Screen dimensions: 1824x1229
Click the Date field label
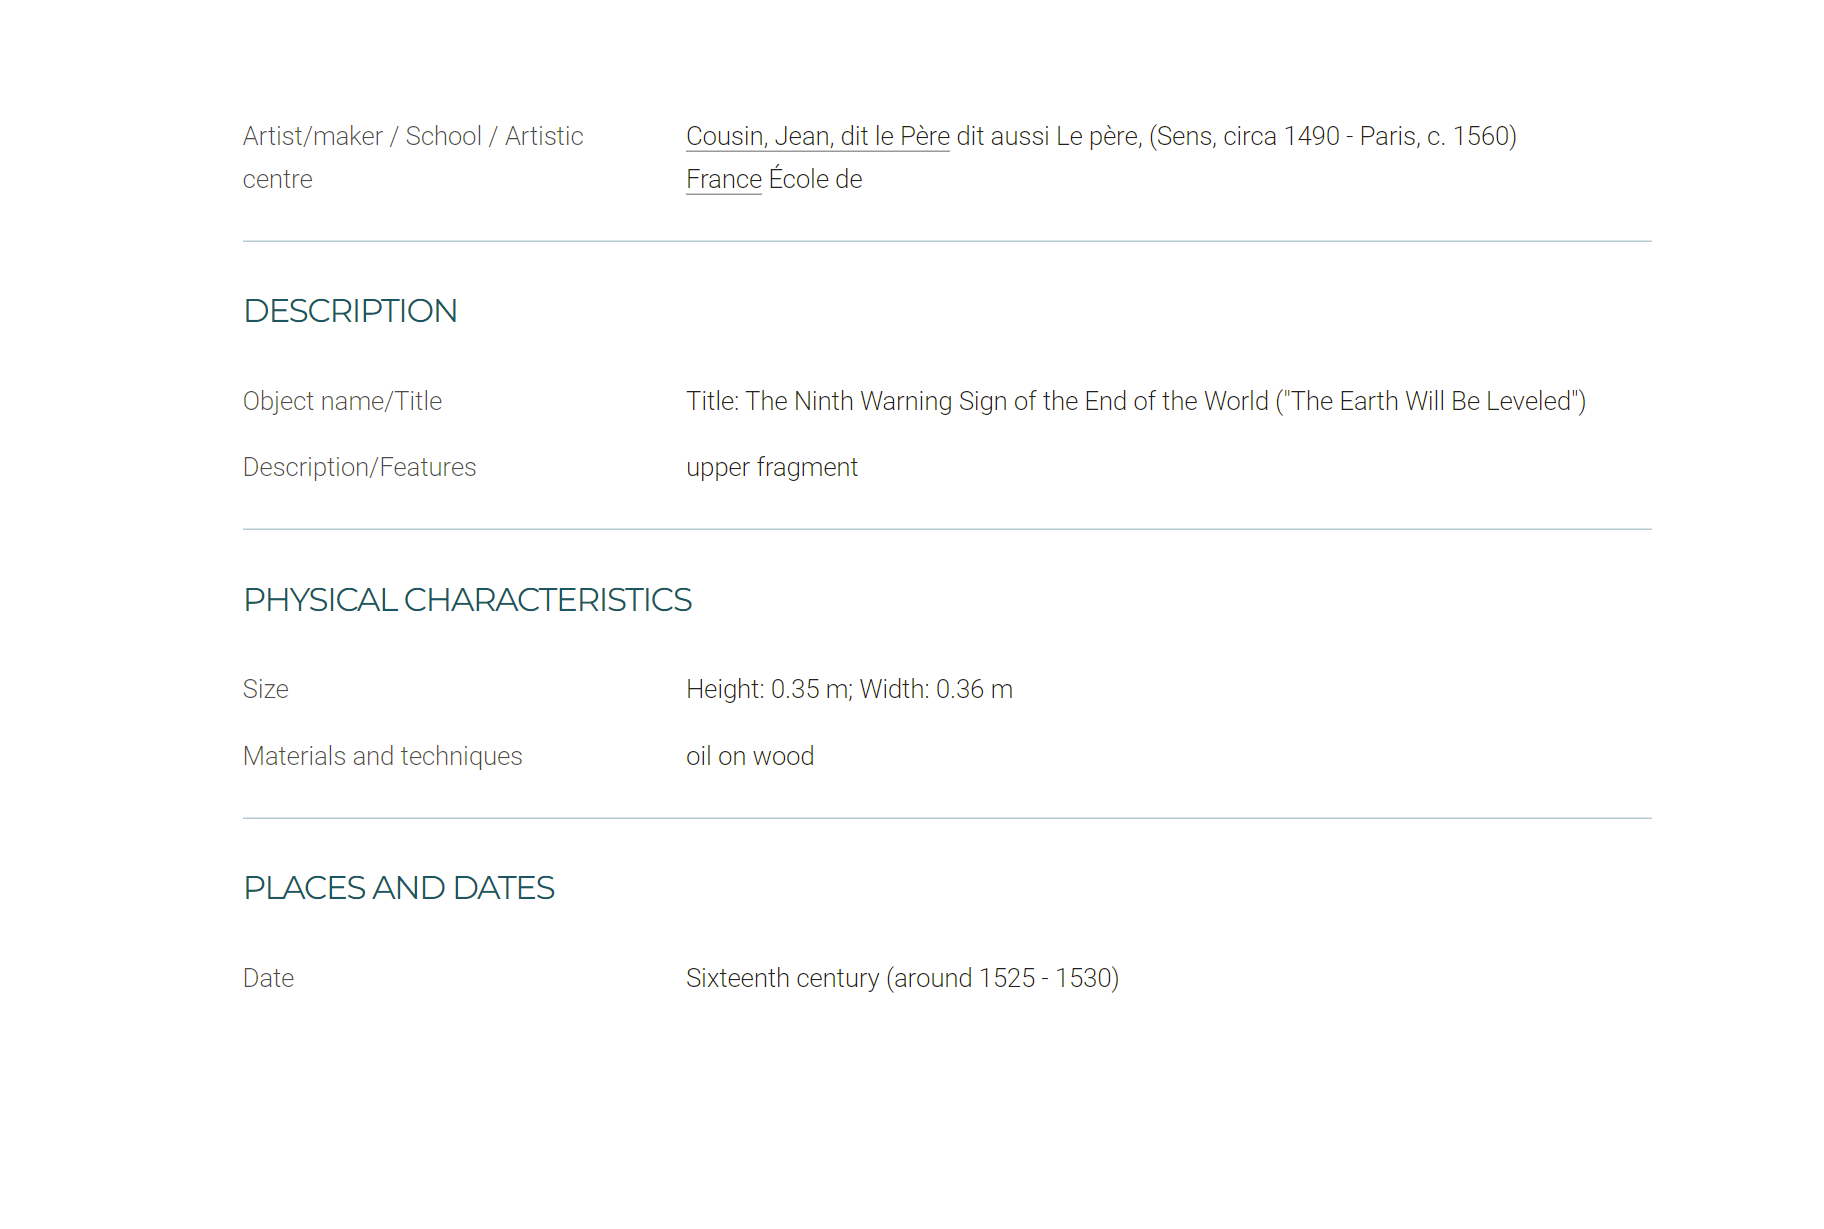coord(268,978)
